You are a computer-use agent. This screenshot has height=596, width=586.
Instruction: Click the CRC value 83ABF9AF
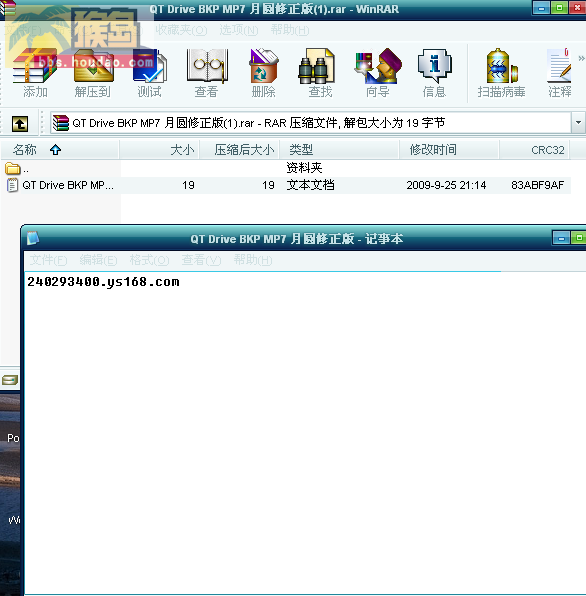tap(537, 185)
